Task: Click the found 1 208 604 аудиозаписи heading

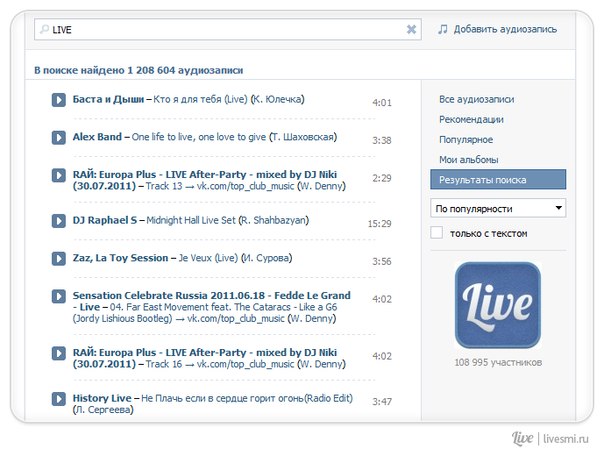Action: (139, 70)
